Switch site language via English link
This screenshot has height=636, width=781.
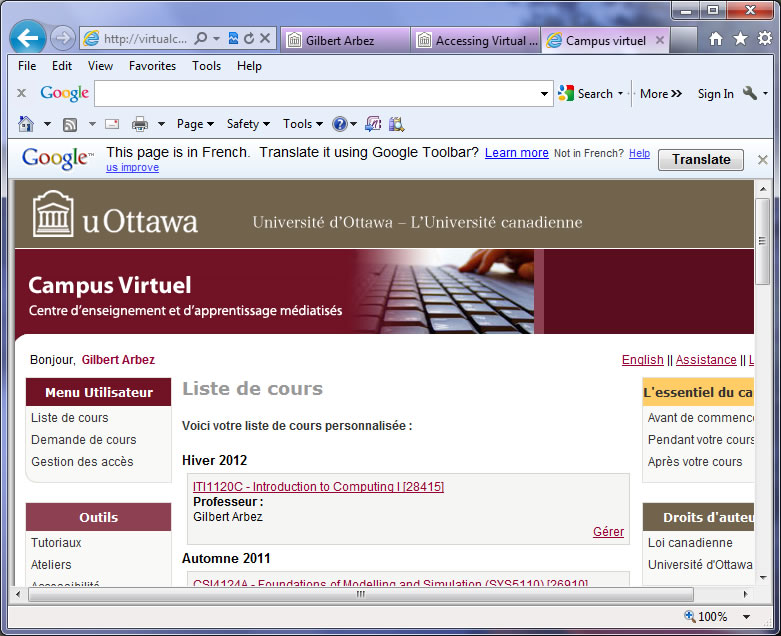(643, 360)
